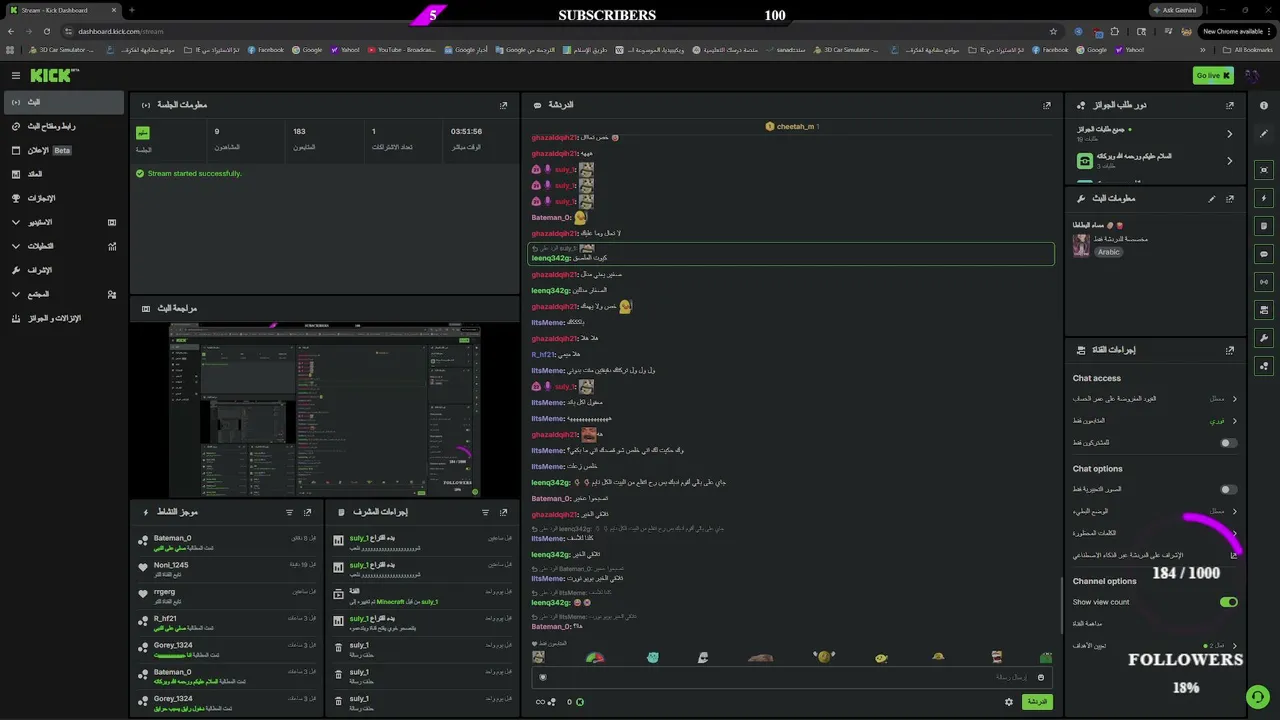Disable the Show view count switch
Image resolution: width=1280 pixels, height=720 pixels.
point(1228,602)
